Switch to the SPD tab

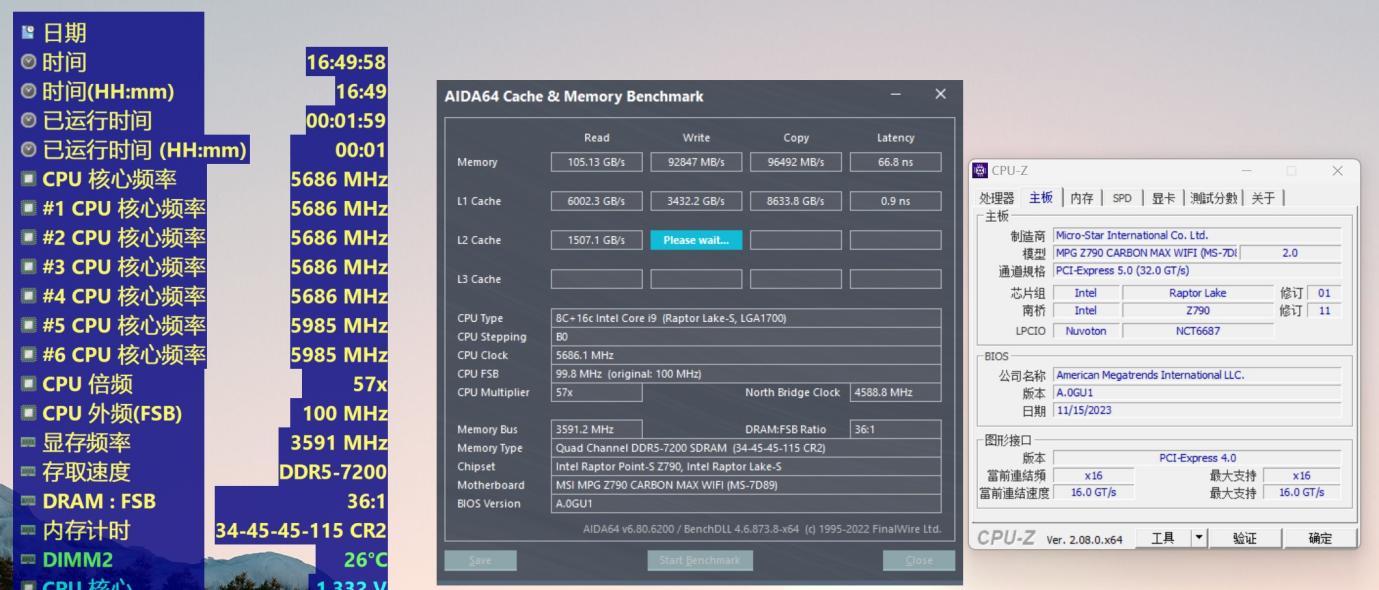pos(1122,198)
